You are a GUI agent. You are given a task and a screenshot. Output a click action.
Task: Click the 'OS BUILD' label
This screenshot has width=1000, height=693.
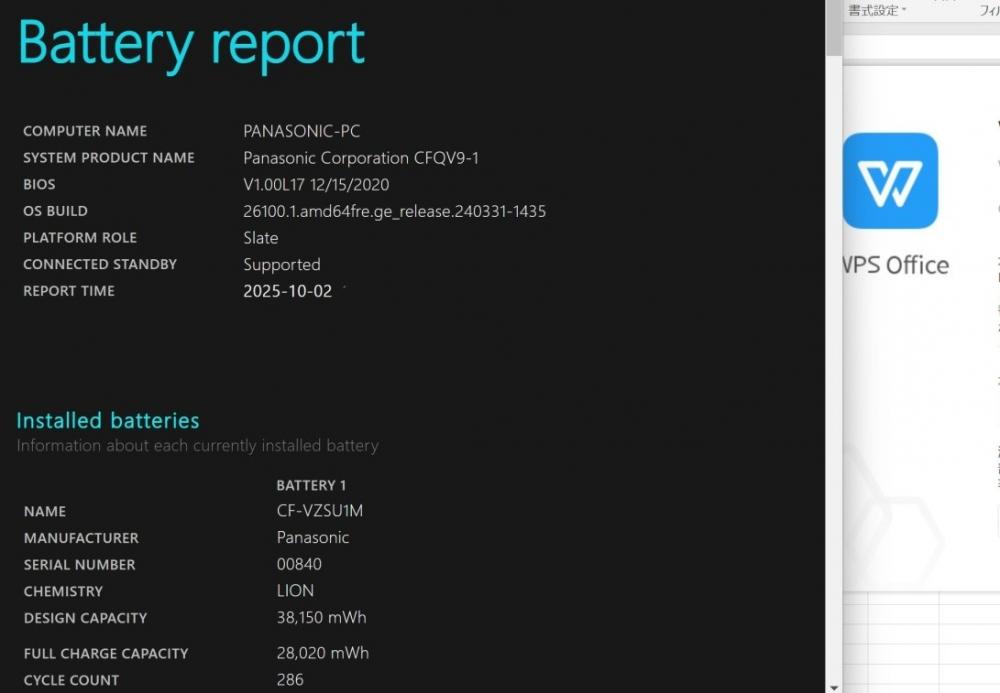[55, 211]
